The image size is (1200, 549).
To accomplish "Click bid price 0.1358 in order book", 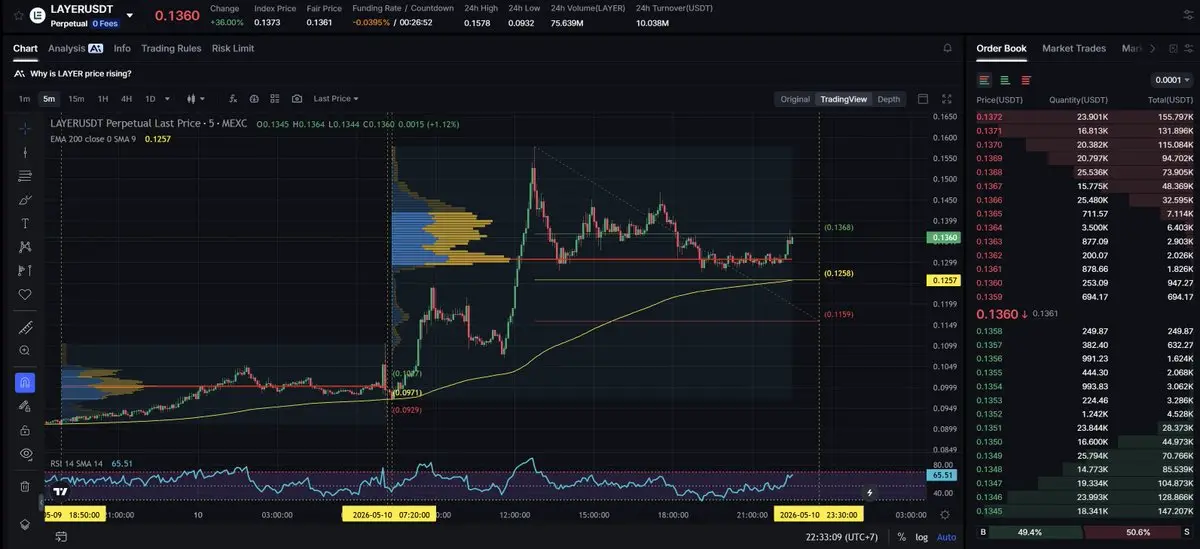I will pyautogui.click(x=987, y=331).
